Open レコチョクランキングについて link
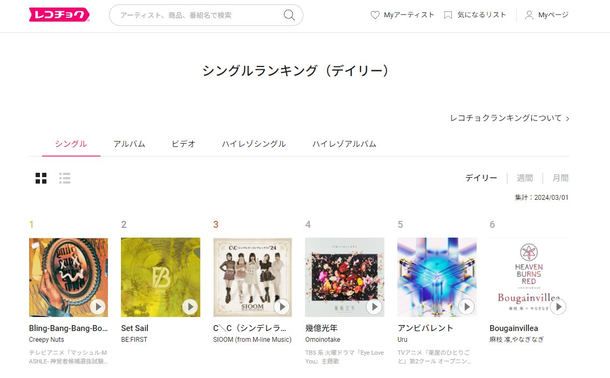Screen dimensions: 610x378 click(x=509, y=118)
